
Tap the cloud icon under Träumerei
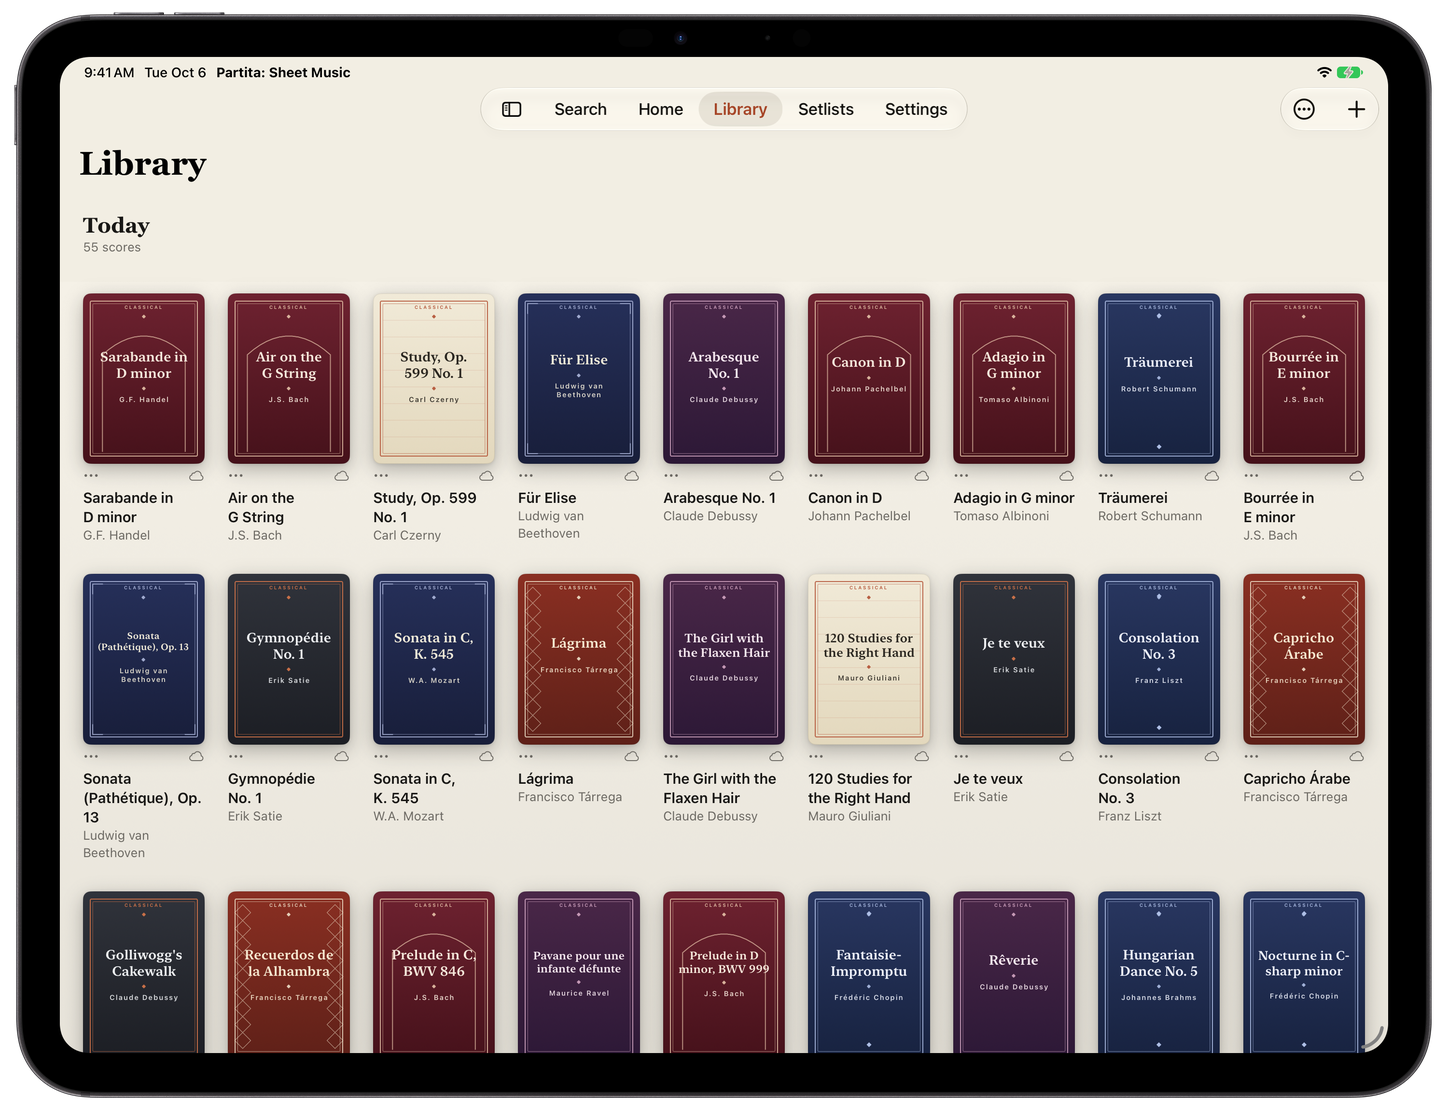point(1212,476)
